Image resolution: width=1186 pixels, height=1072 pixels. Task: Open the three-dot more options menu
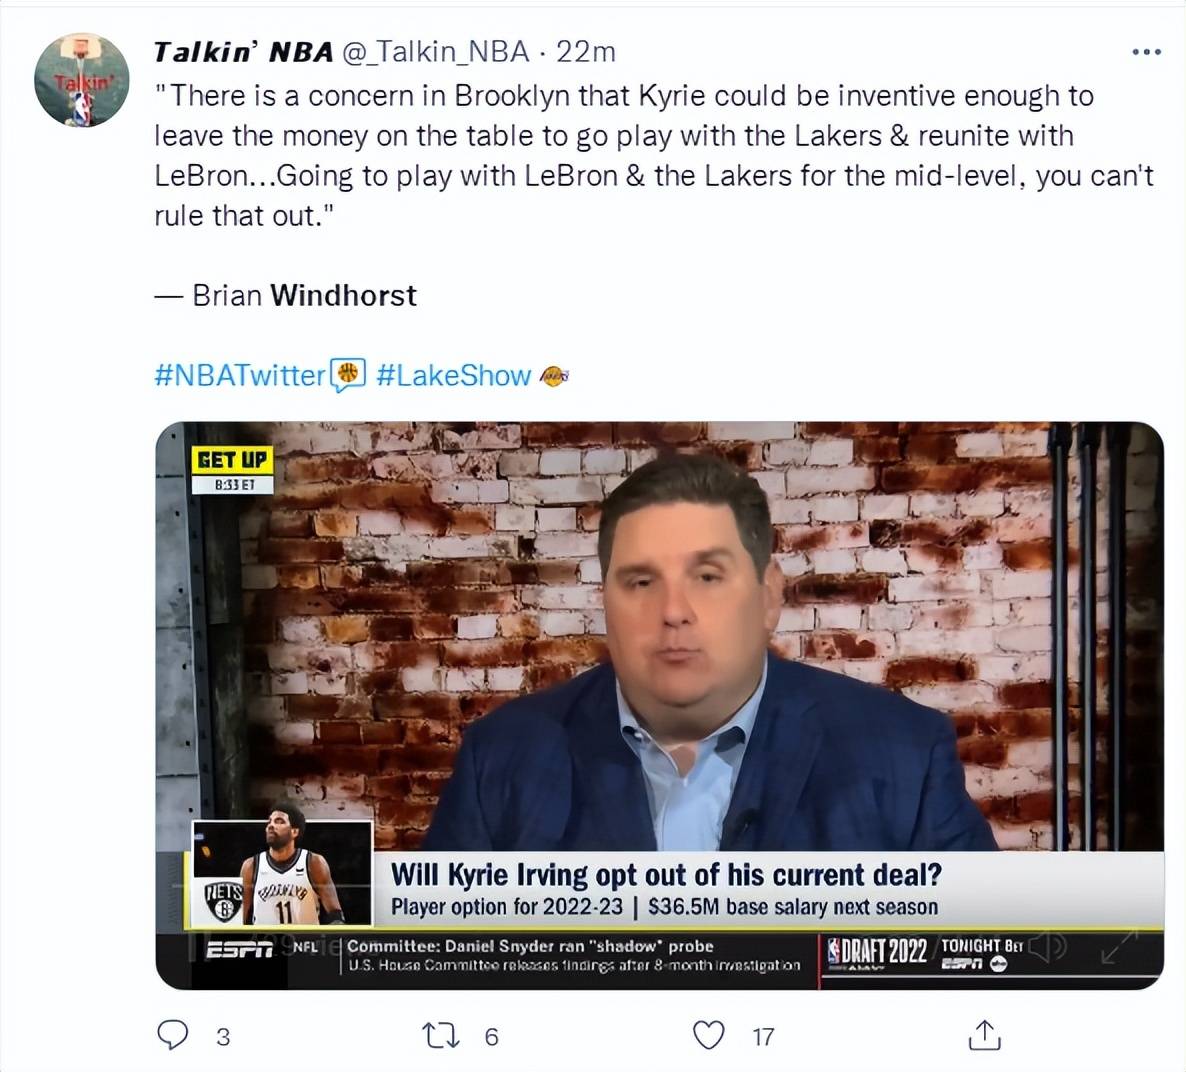pos(1146,52)
